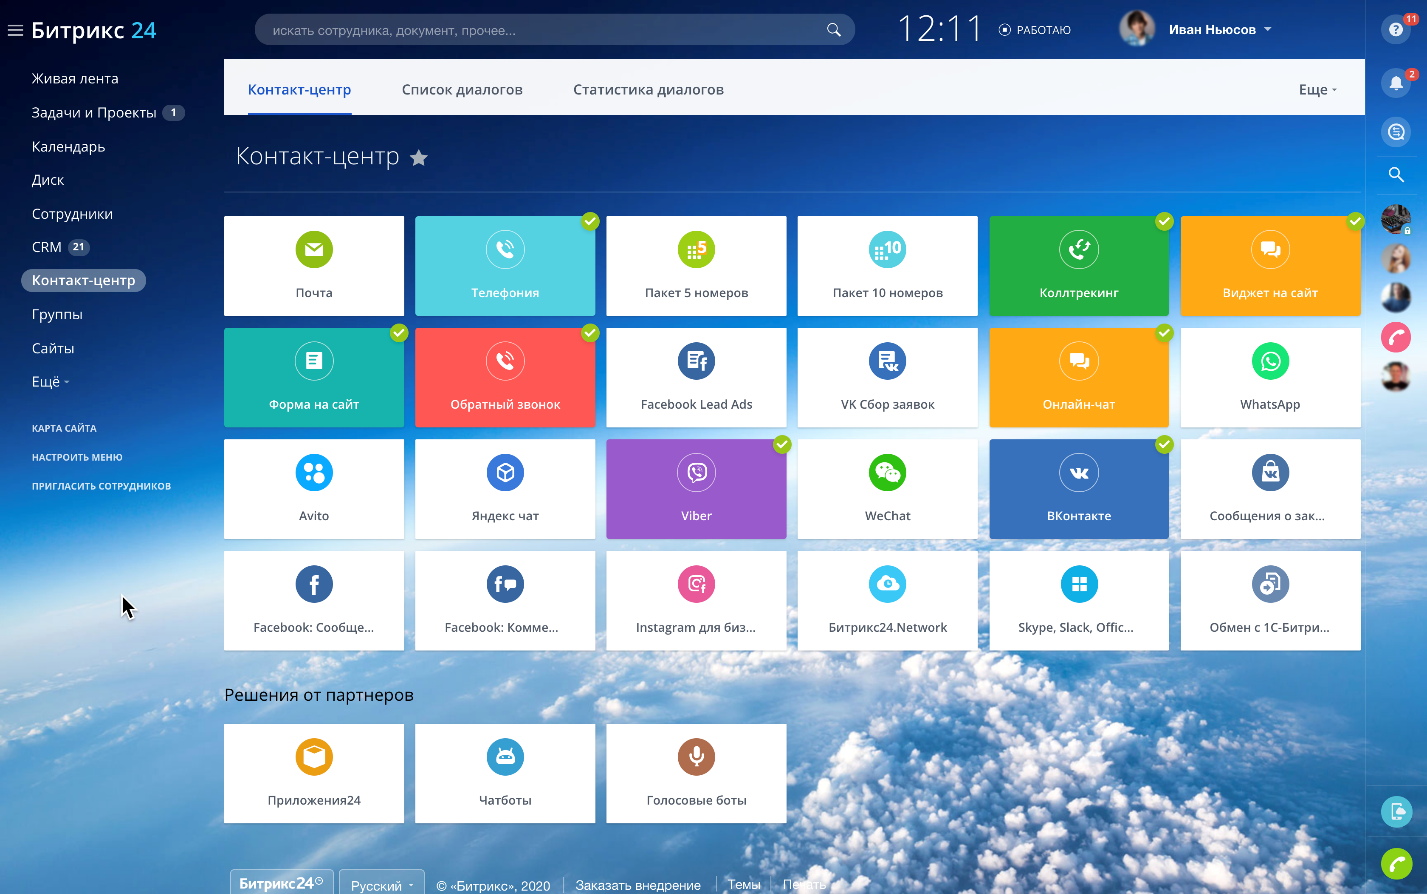
Task: Click the search magnifier in the search field
Action: 834,30
